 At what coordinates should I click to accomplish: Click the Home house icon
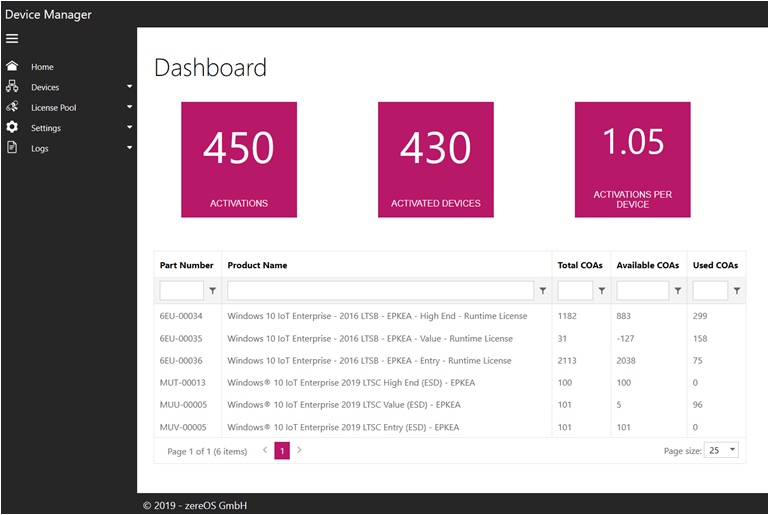(12, 66)
